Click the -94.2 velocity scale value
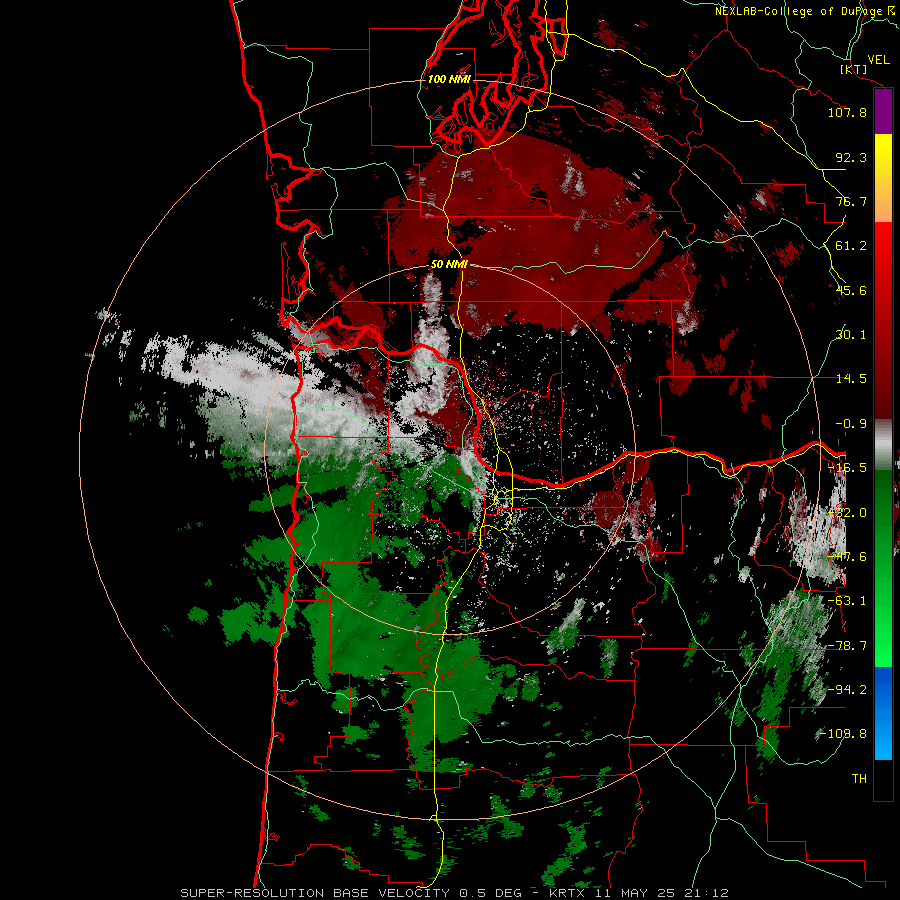The height and width of the screenshot is (900, 900). pos(847,690)
